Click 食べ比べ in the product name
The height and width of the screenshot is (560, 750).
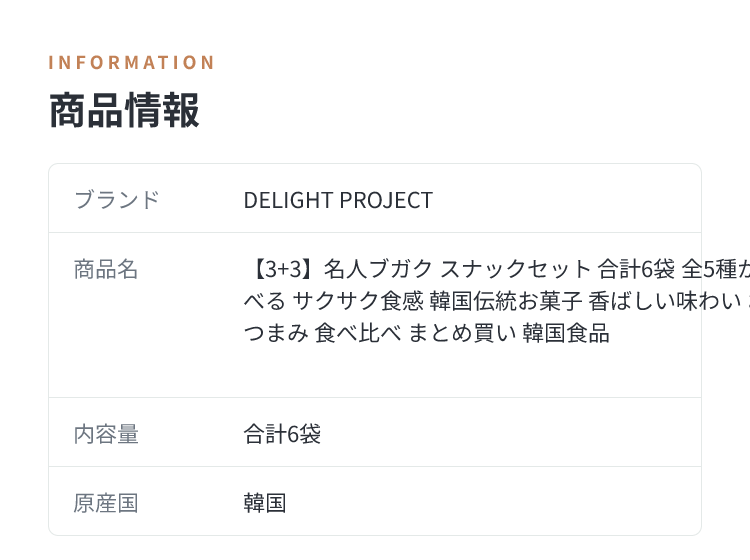tap(358, 333)
